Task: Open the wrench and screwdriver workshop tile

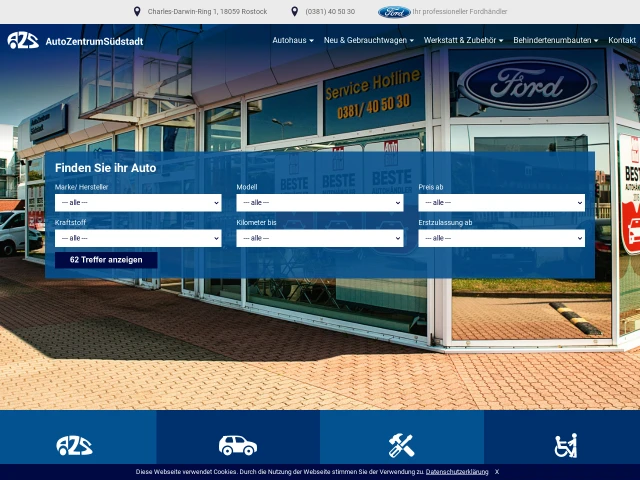Action: point(401,445)
